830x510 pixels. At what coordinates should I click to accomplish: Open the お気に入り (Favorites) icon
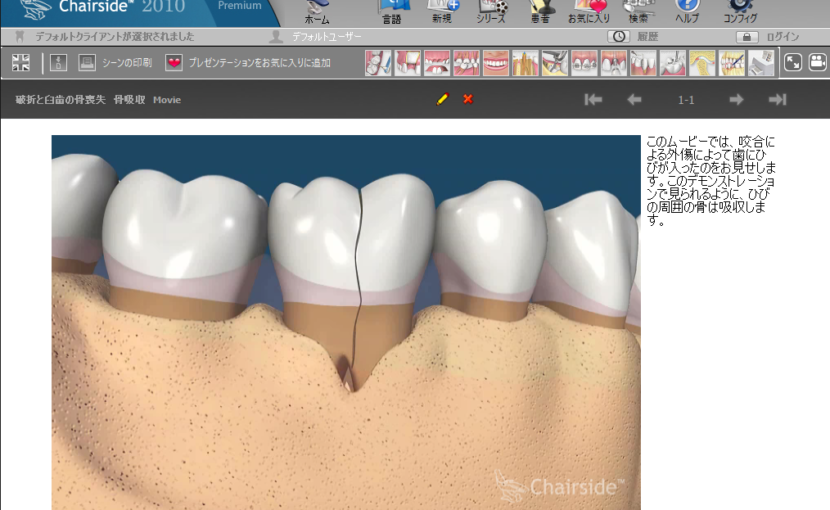[x=591, y=11]
